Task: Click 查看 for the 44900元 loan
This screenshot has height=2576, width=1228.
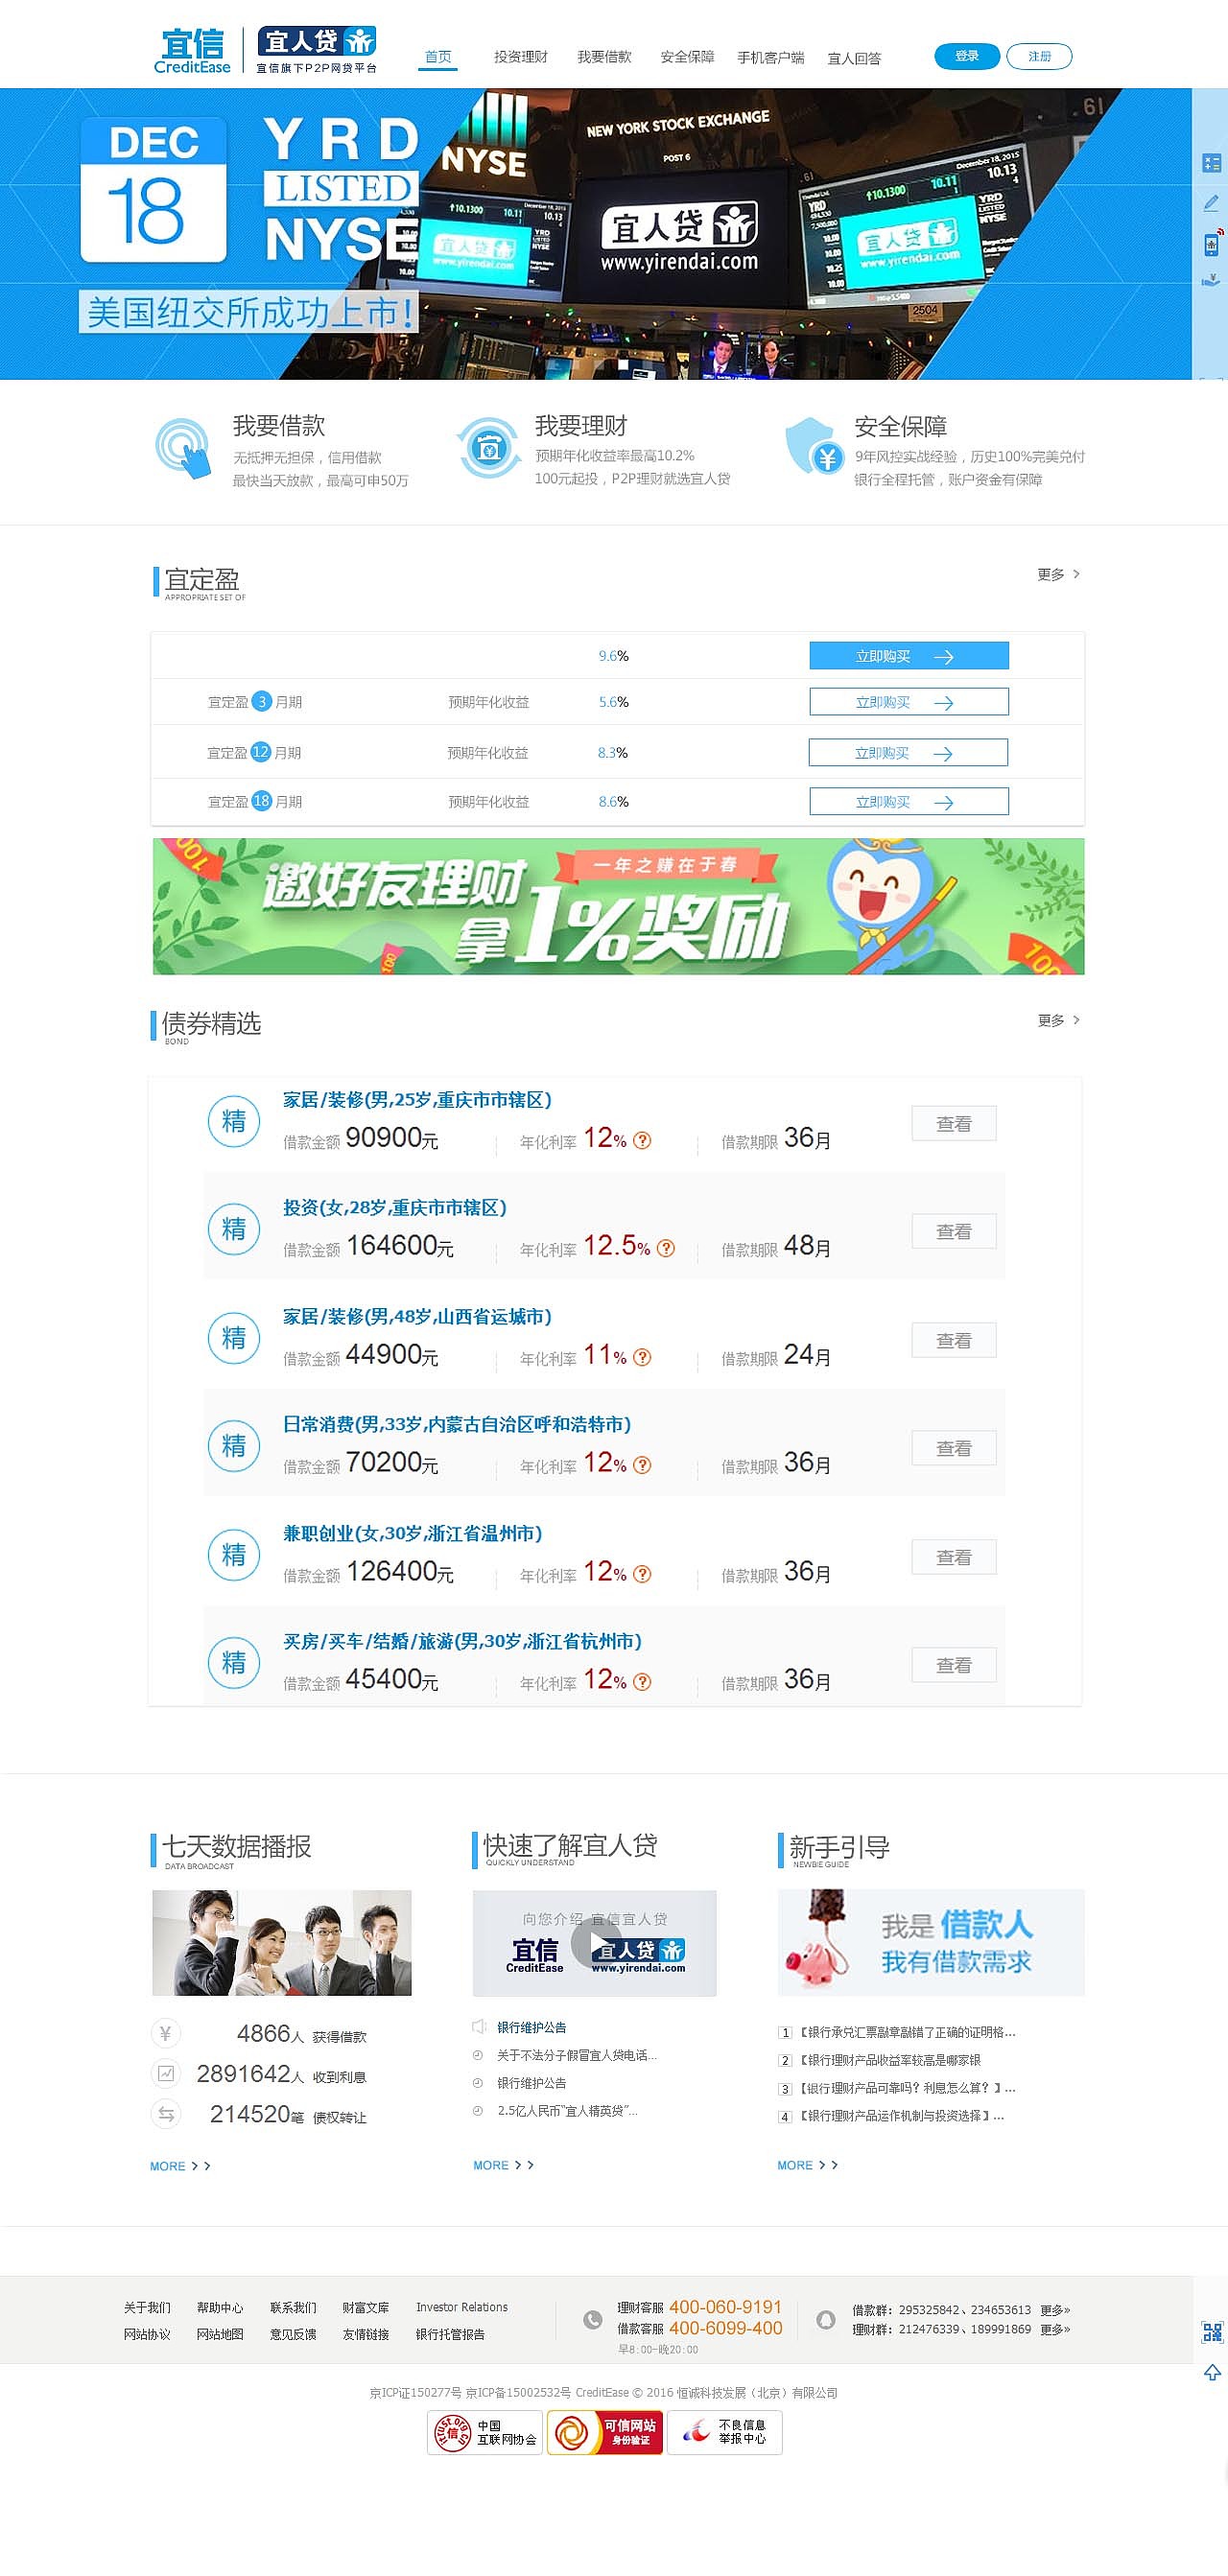Action: (x=954, y=1341)
